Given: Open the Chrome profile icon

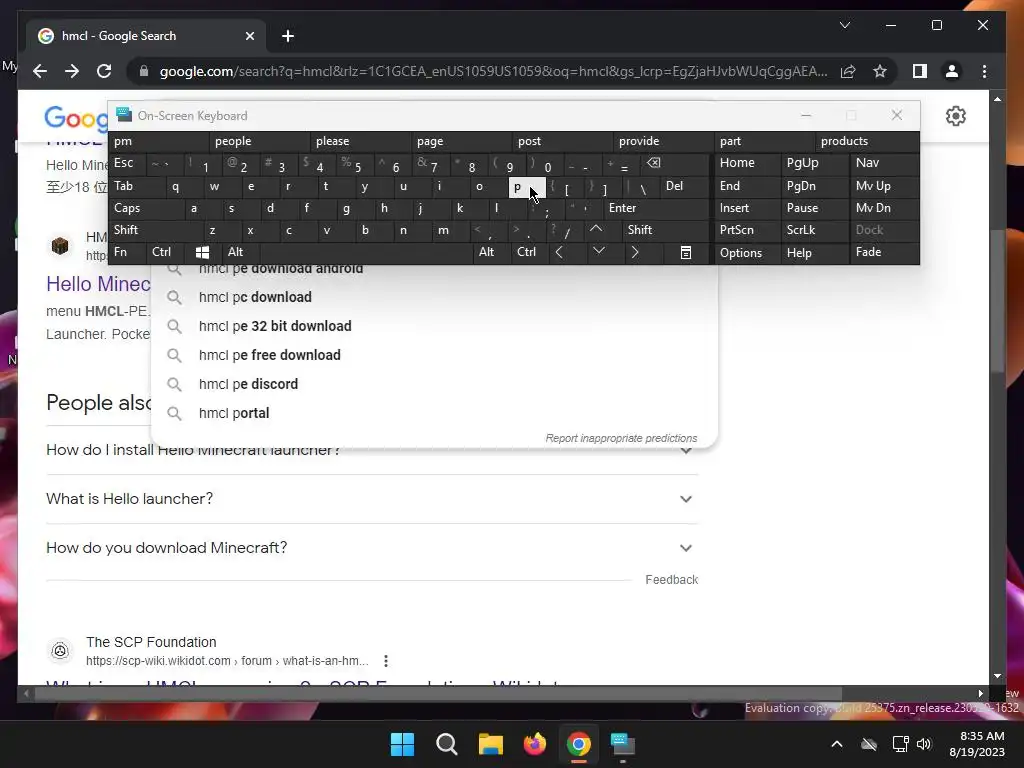Looking at the screenshot, I should coord(952,71).
